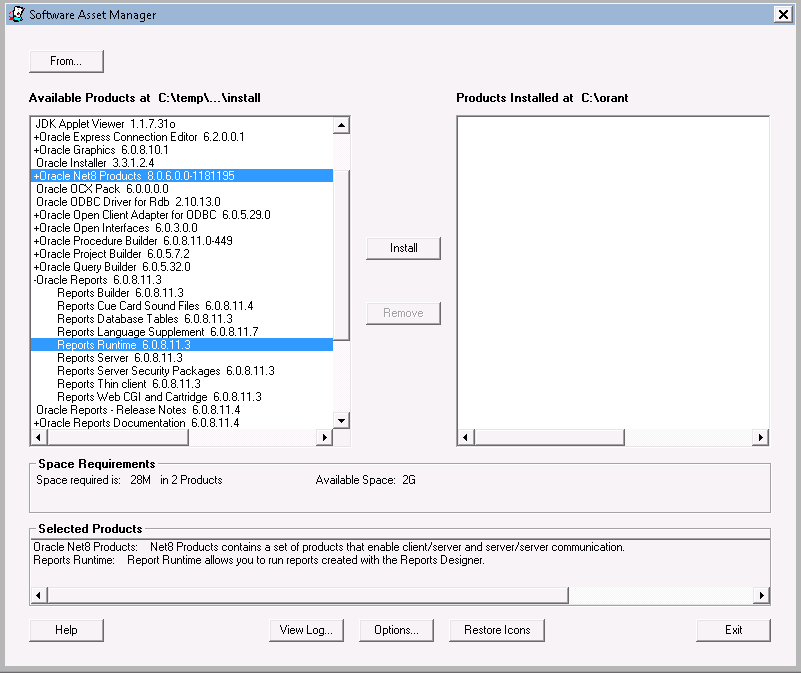Viewport: 801px width, 673px height.
Task: Click Available Products list scroll down arrow
Action: pos(341,421)
